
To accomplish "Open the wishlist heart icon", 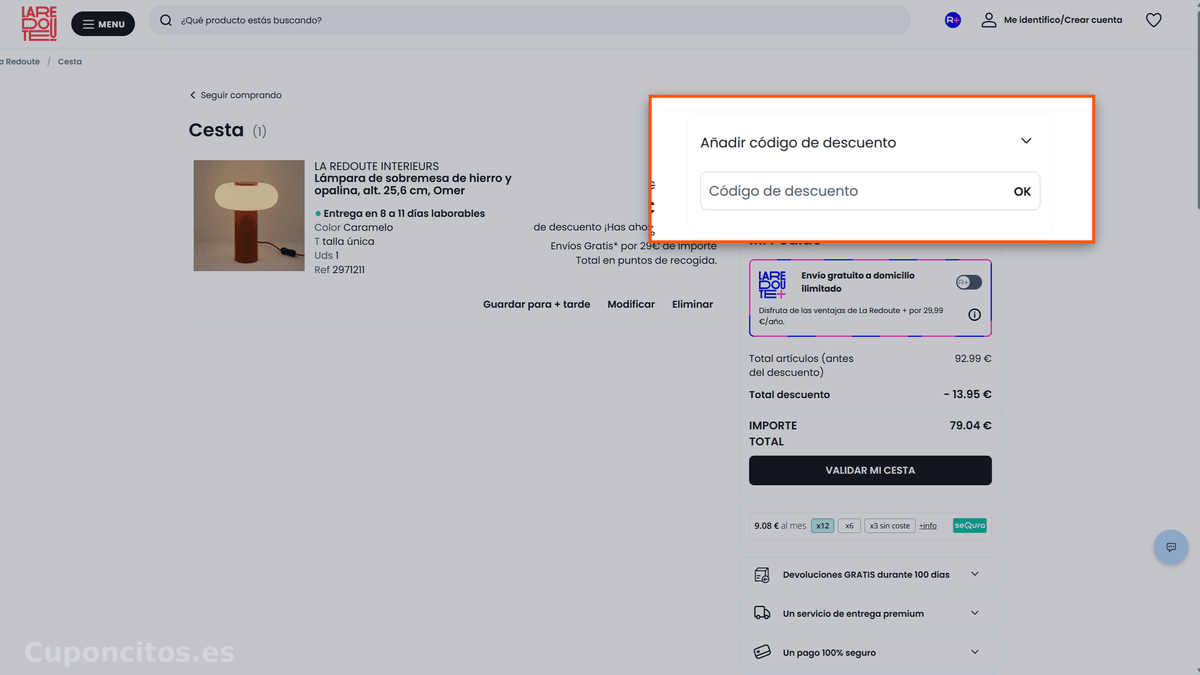I will coord(1154,20).
